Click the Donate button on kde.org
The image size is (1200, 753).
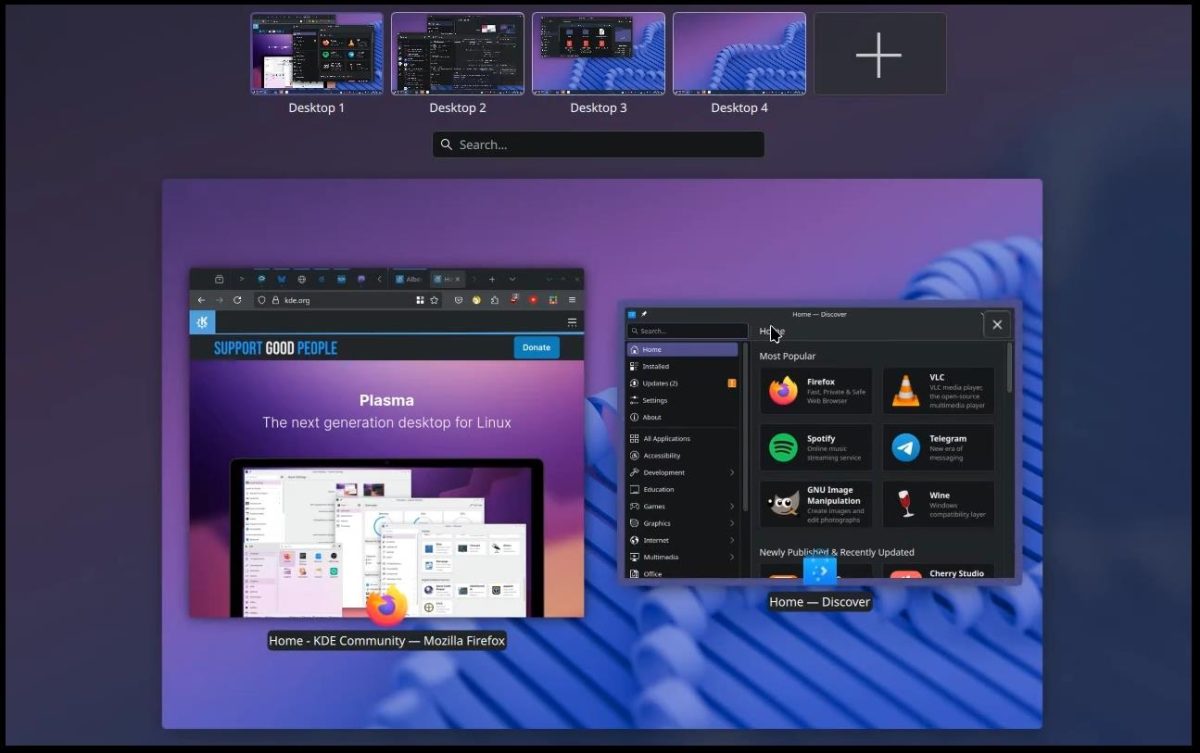[537, 347]
